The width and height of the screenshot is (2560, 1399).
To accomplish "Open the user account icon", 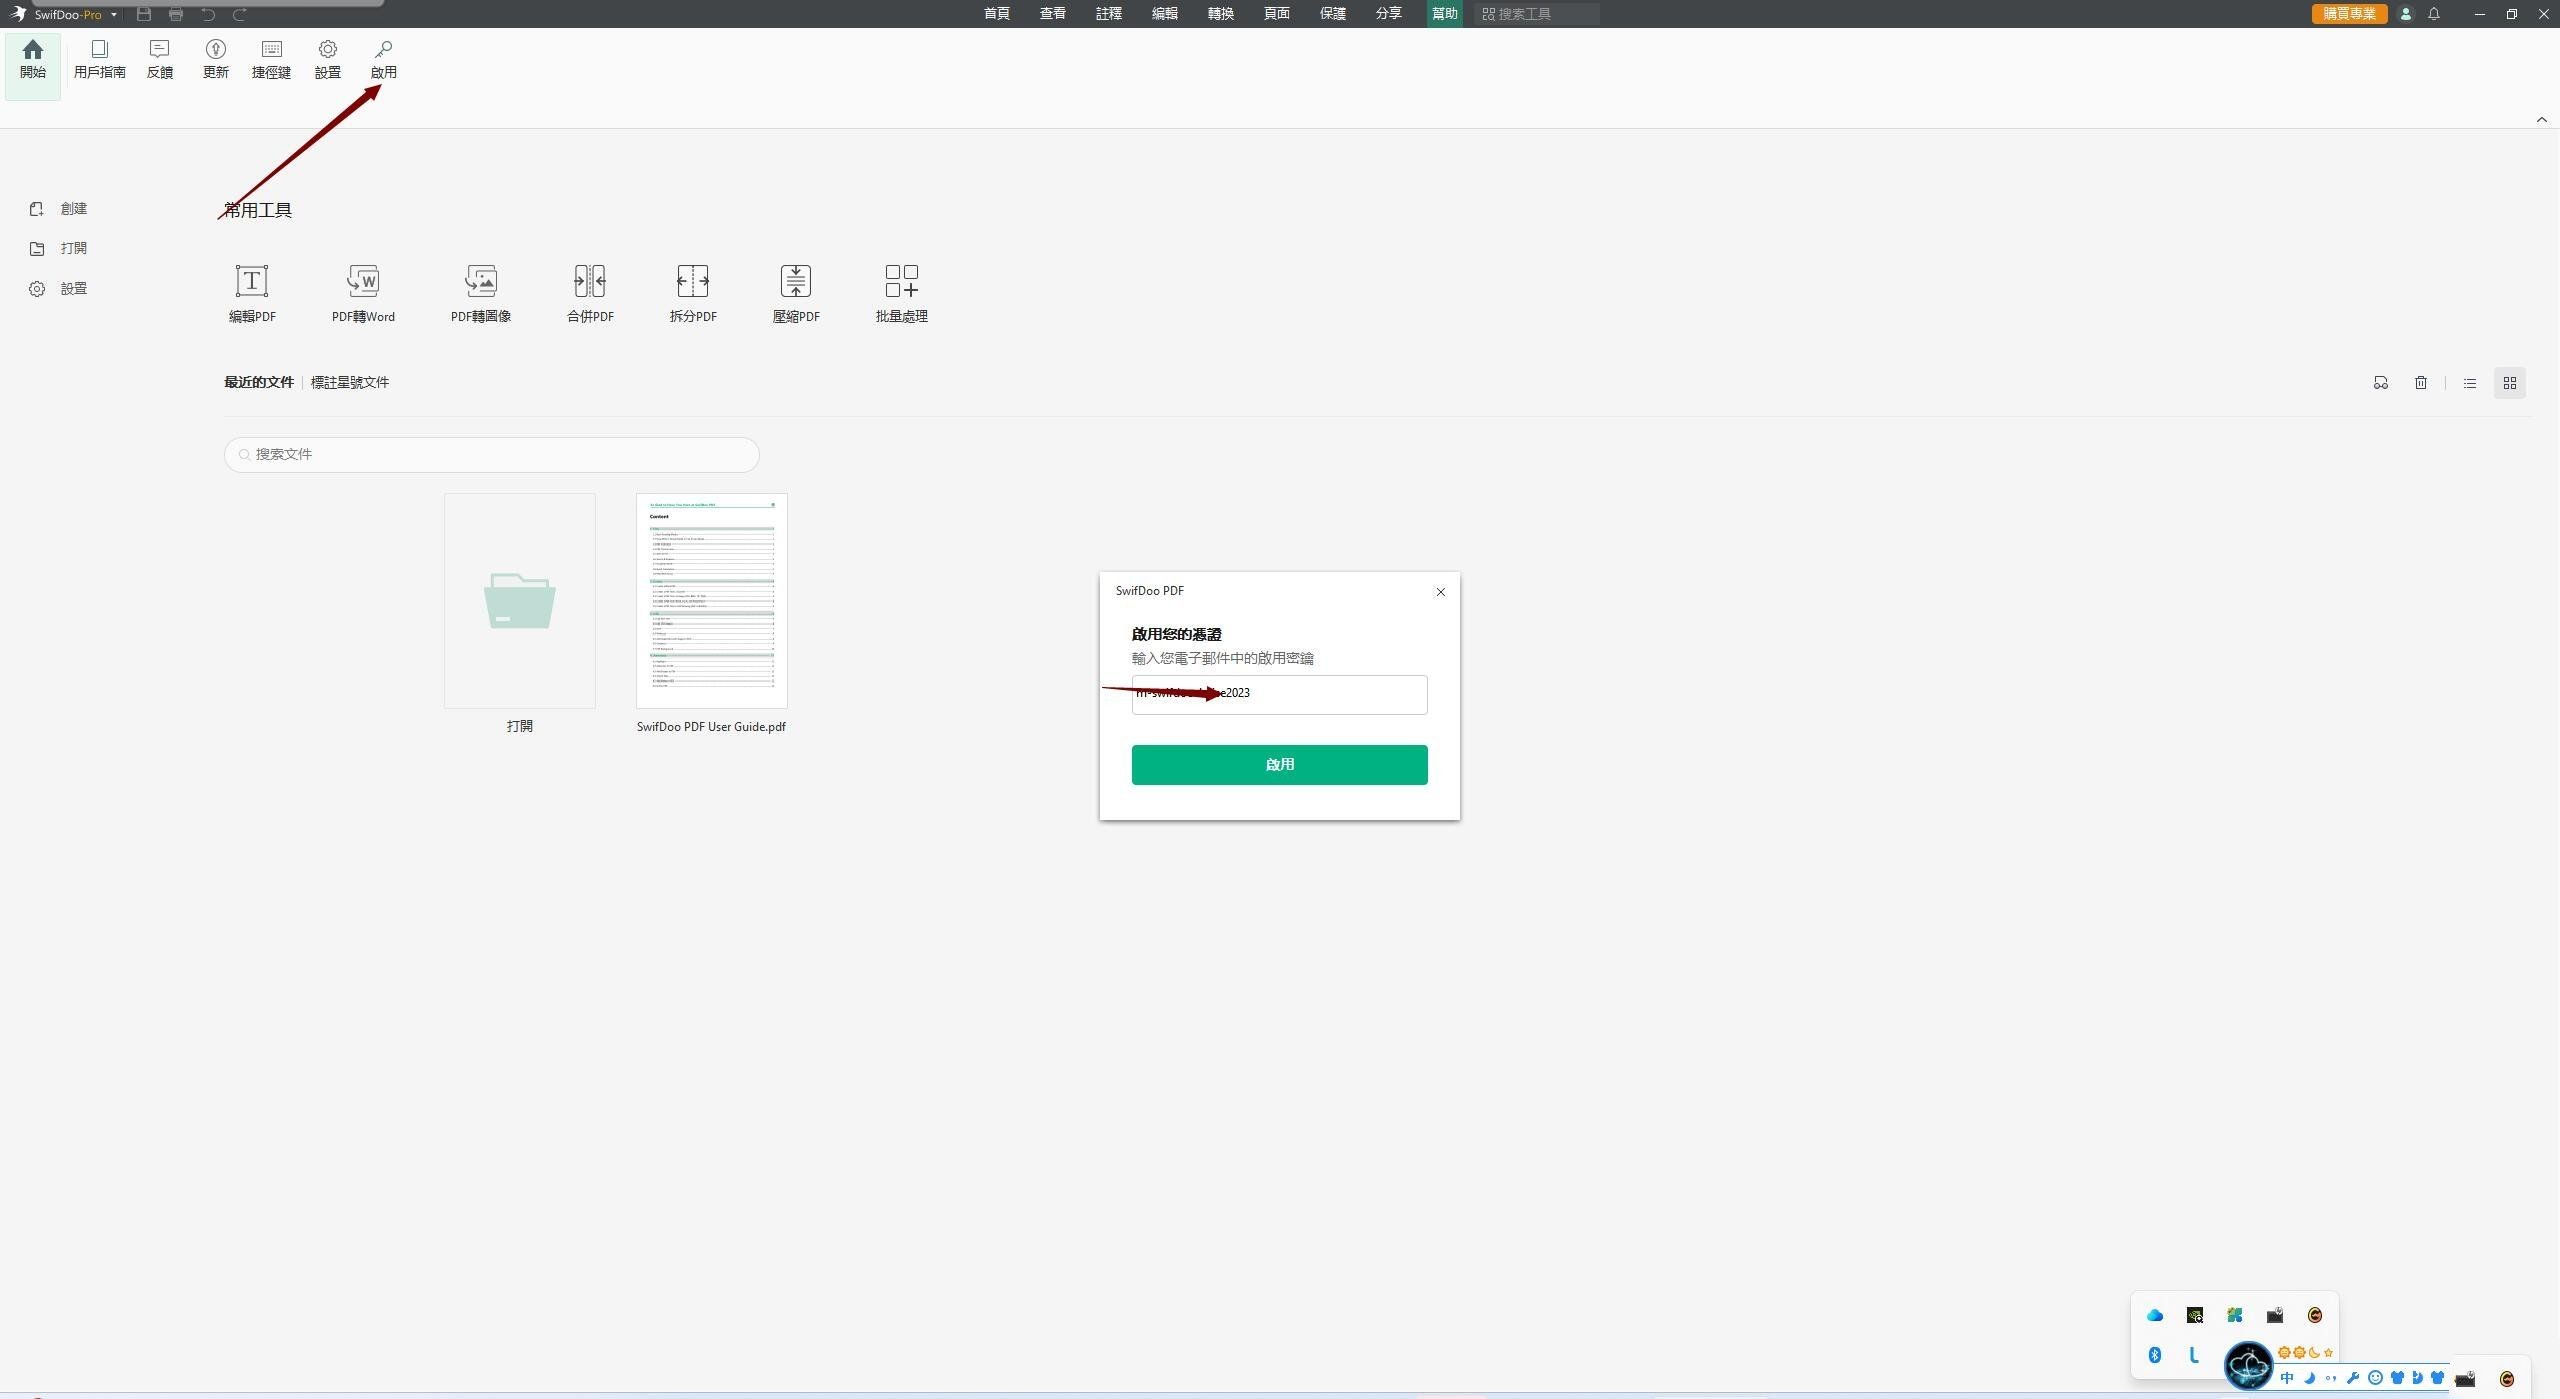I will pyautogui.click(x=2406, y=14).
